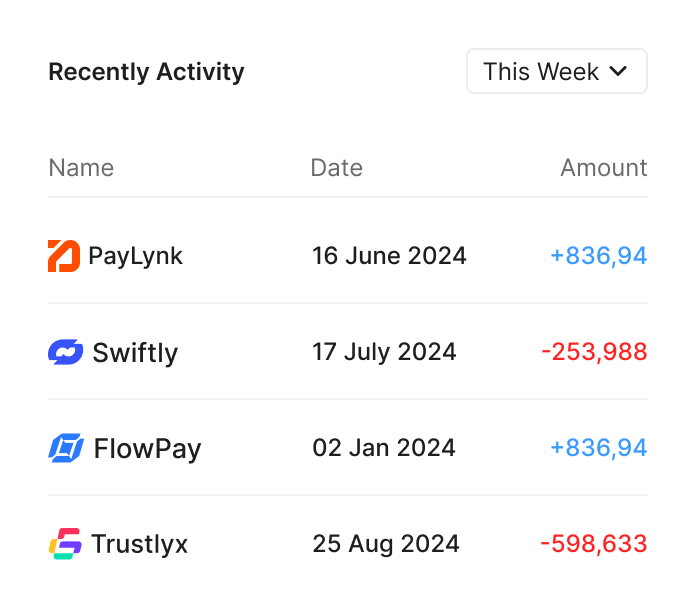This screenshot has width=696, height=608.
Task: Select the Swiftly name label
Action: click(x=135, y=353)
